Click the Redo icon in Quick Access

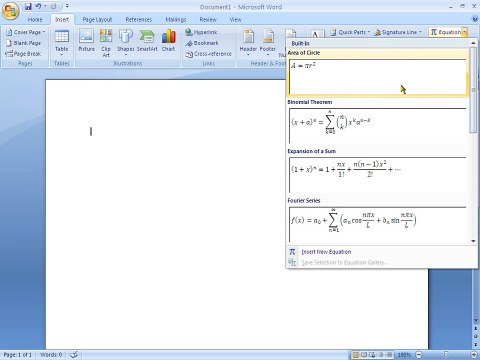click(54, 6)
